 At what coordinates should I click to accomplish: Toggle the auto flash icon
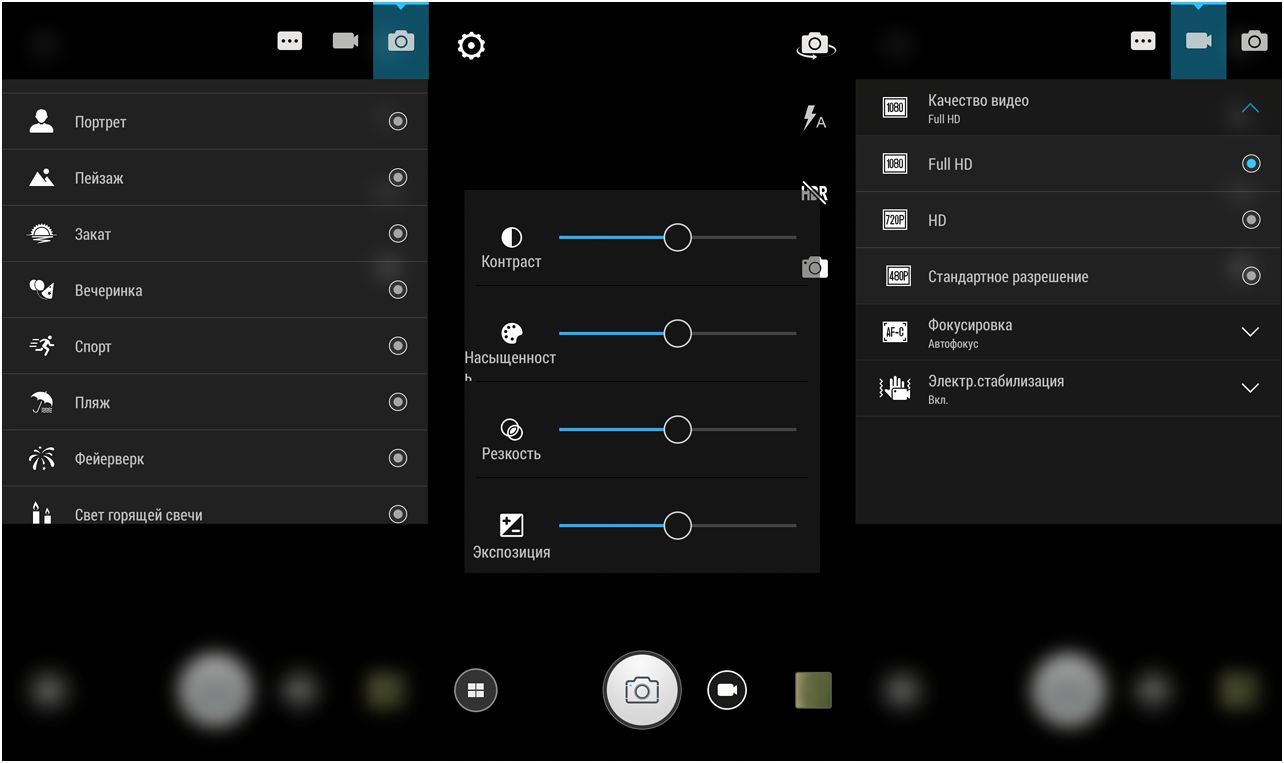[x=814, y=119]
